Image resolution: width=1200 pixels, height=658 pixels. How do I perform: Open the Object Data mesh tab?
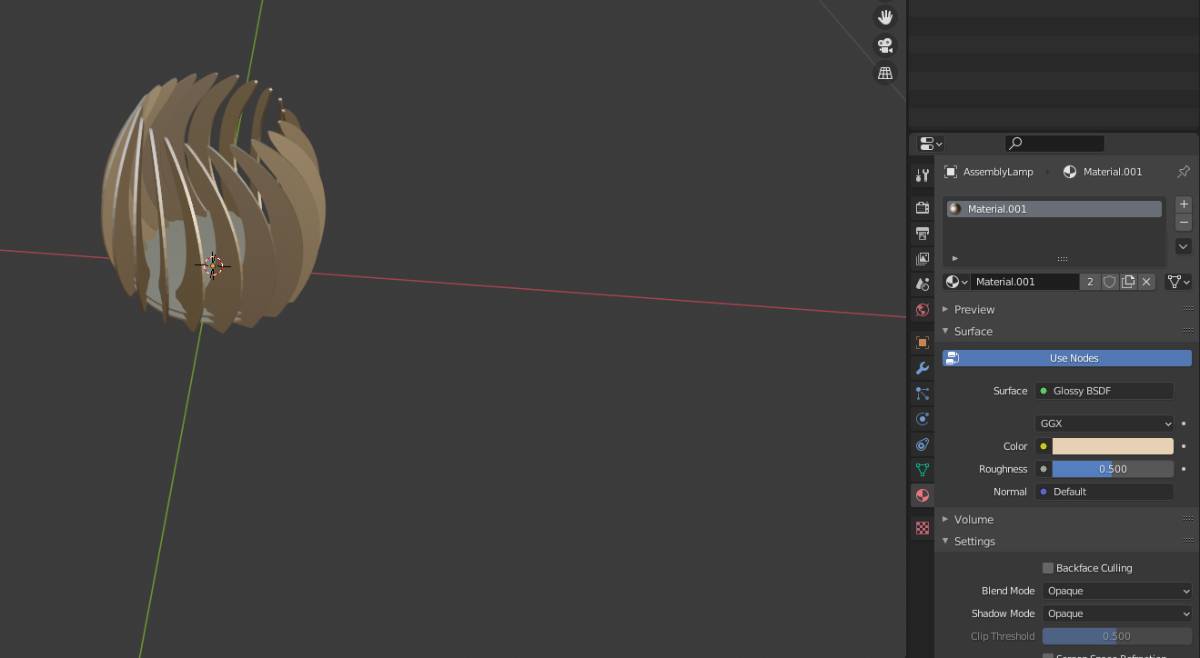(x=922, y=469)
